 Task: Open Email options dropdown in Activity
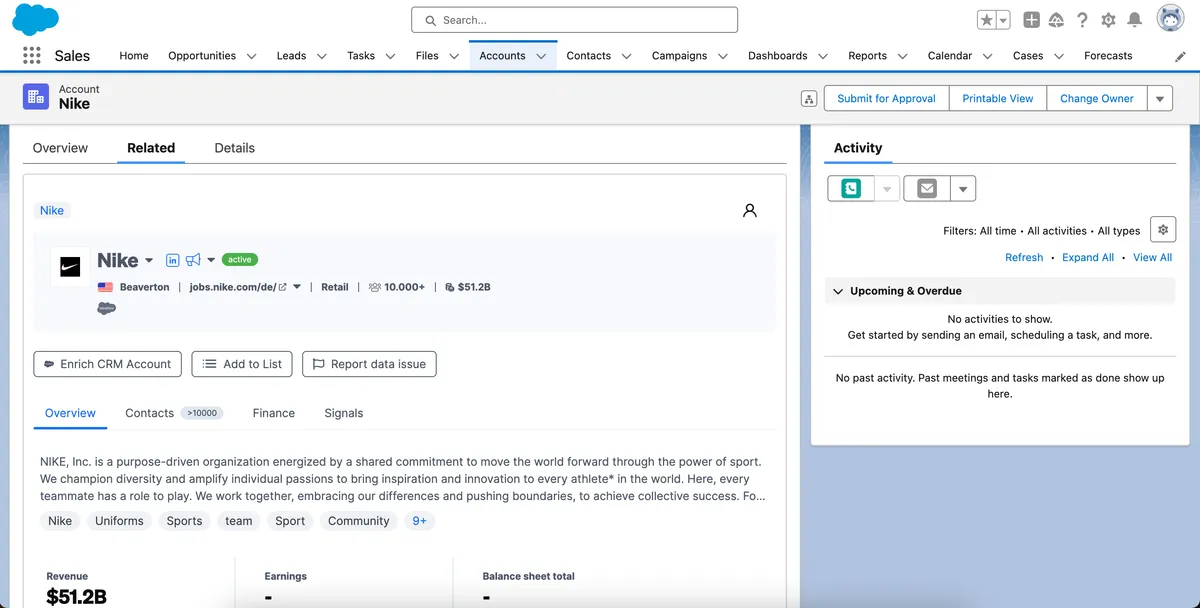(x=963, y=188)
